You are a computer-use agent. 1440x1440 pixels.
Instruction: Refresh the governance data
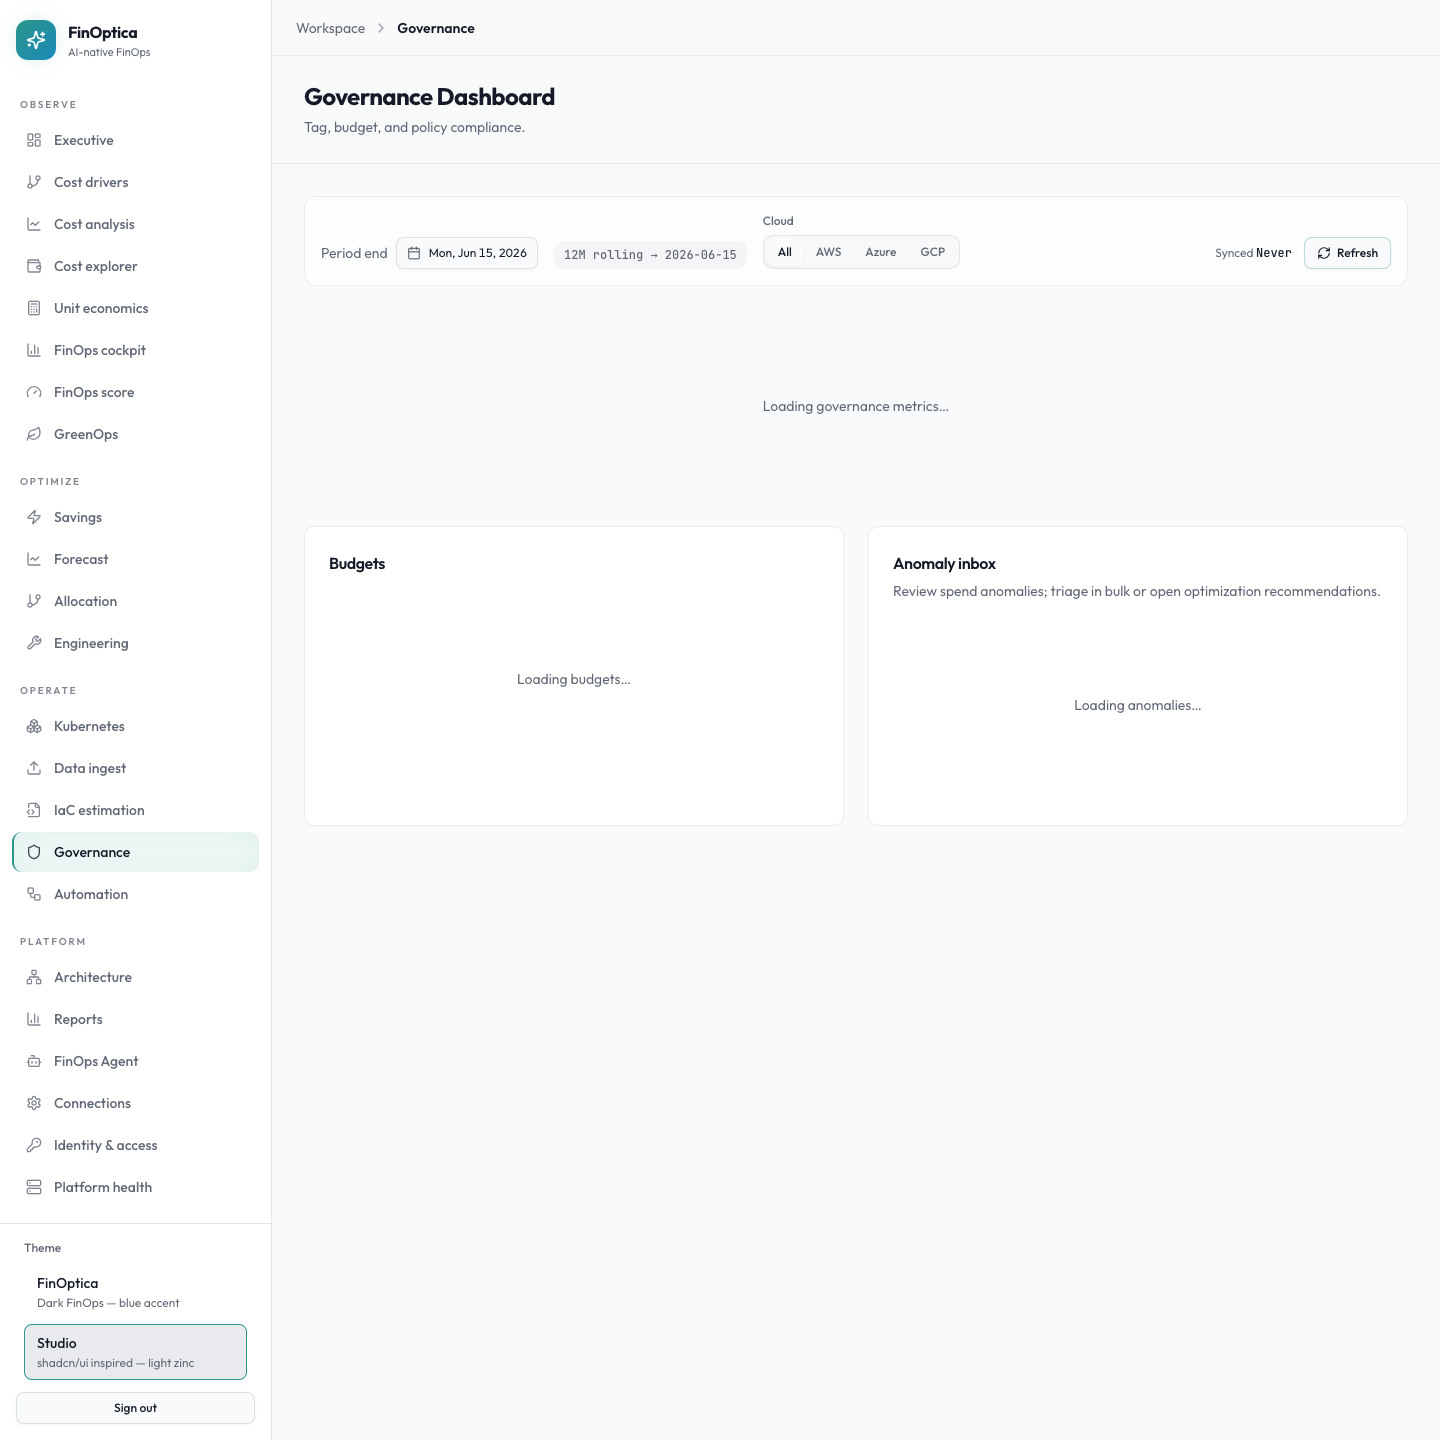[1347, 253]
